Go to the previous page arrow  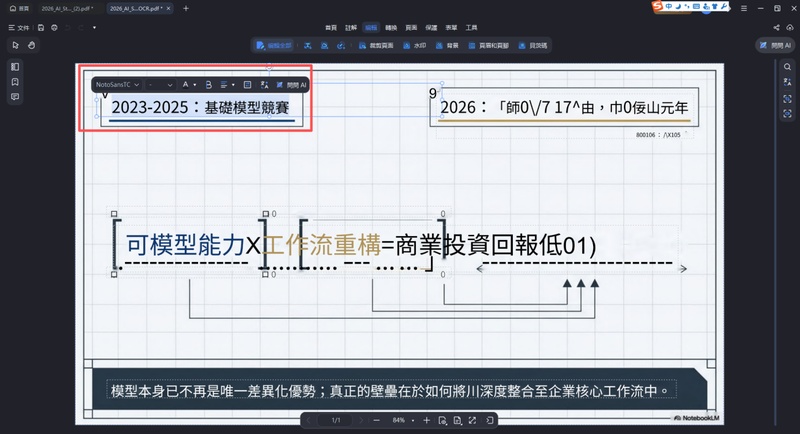click(x=308, y=420)
